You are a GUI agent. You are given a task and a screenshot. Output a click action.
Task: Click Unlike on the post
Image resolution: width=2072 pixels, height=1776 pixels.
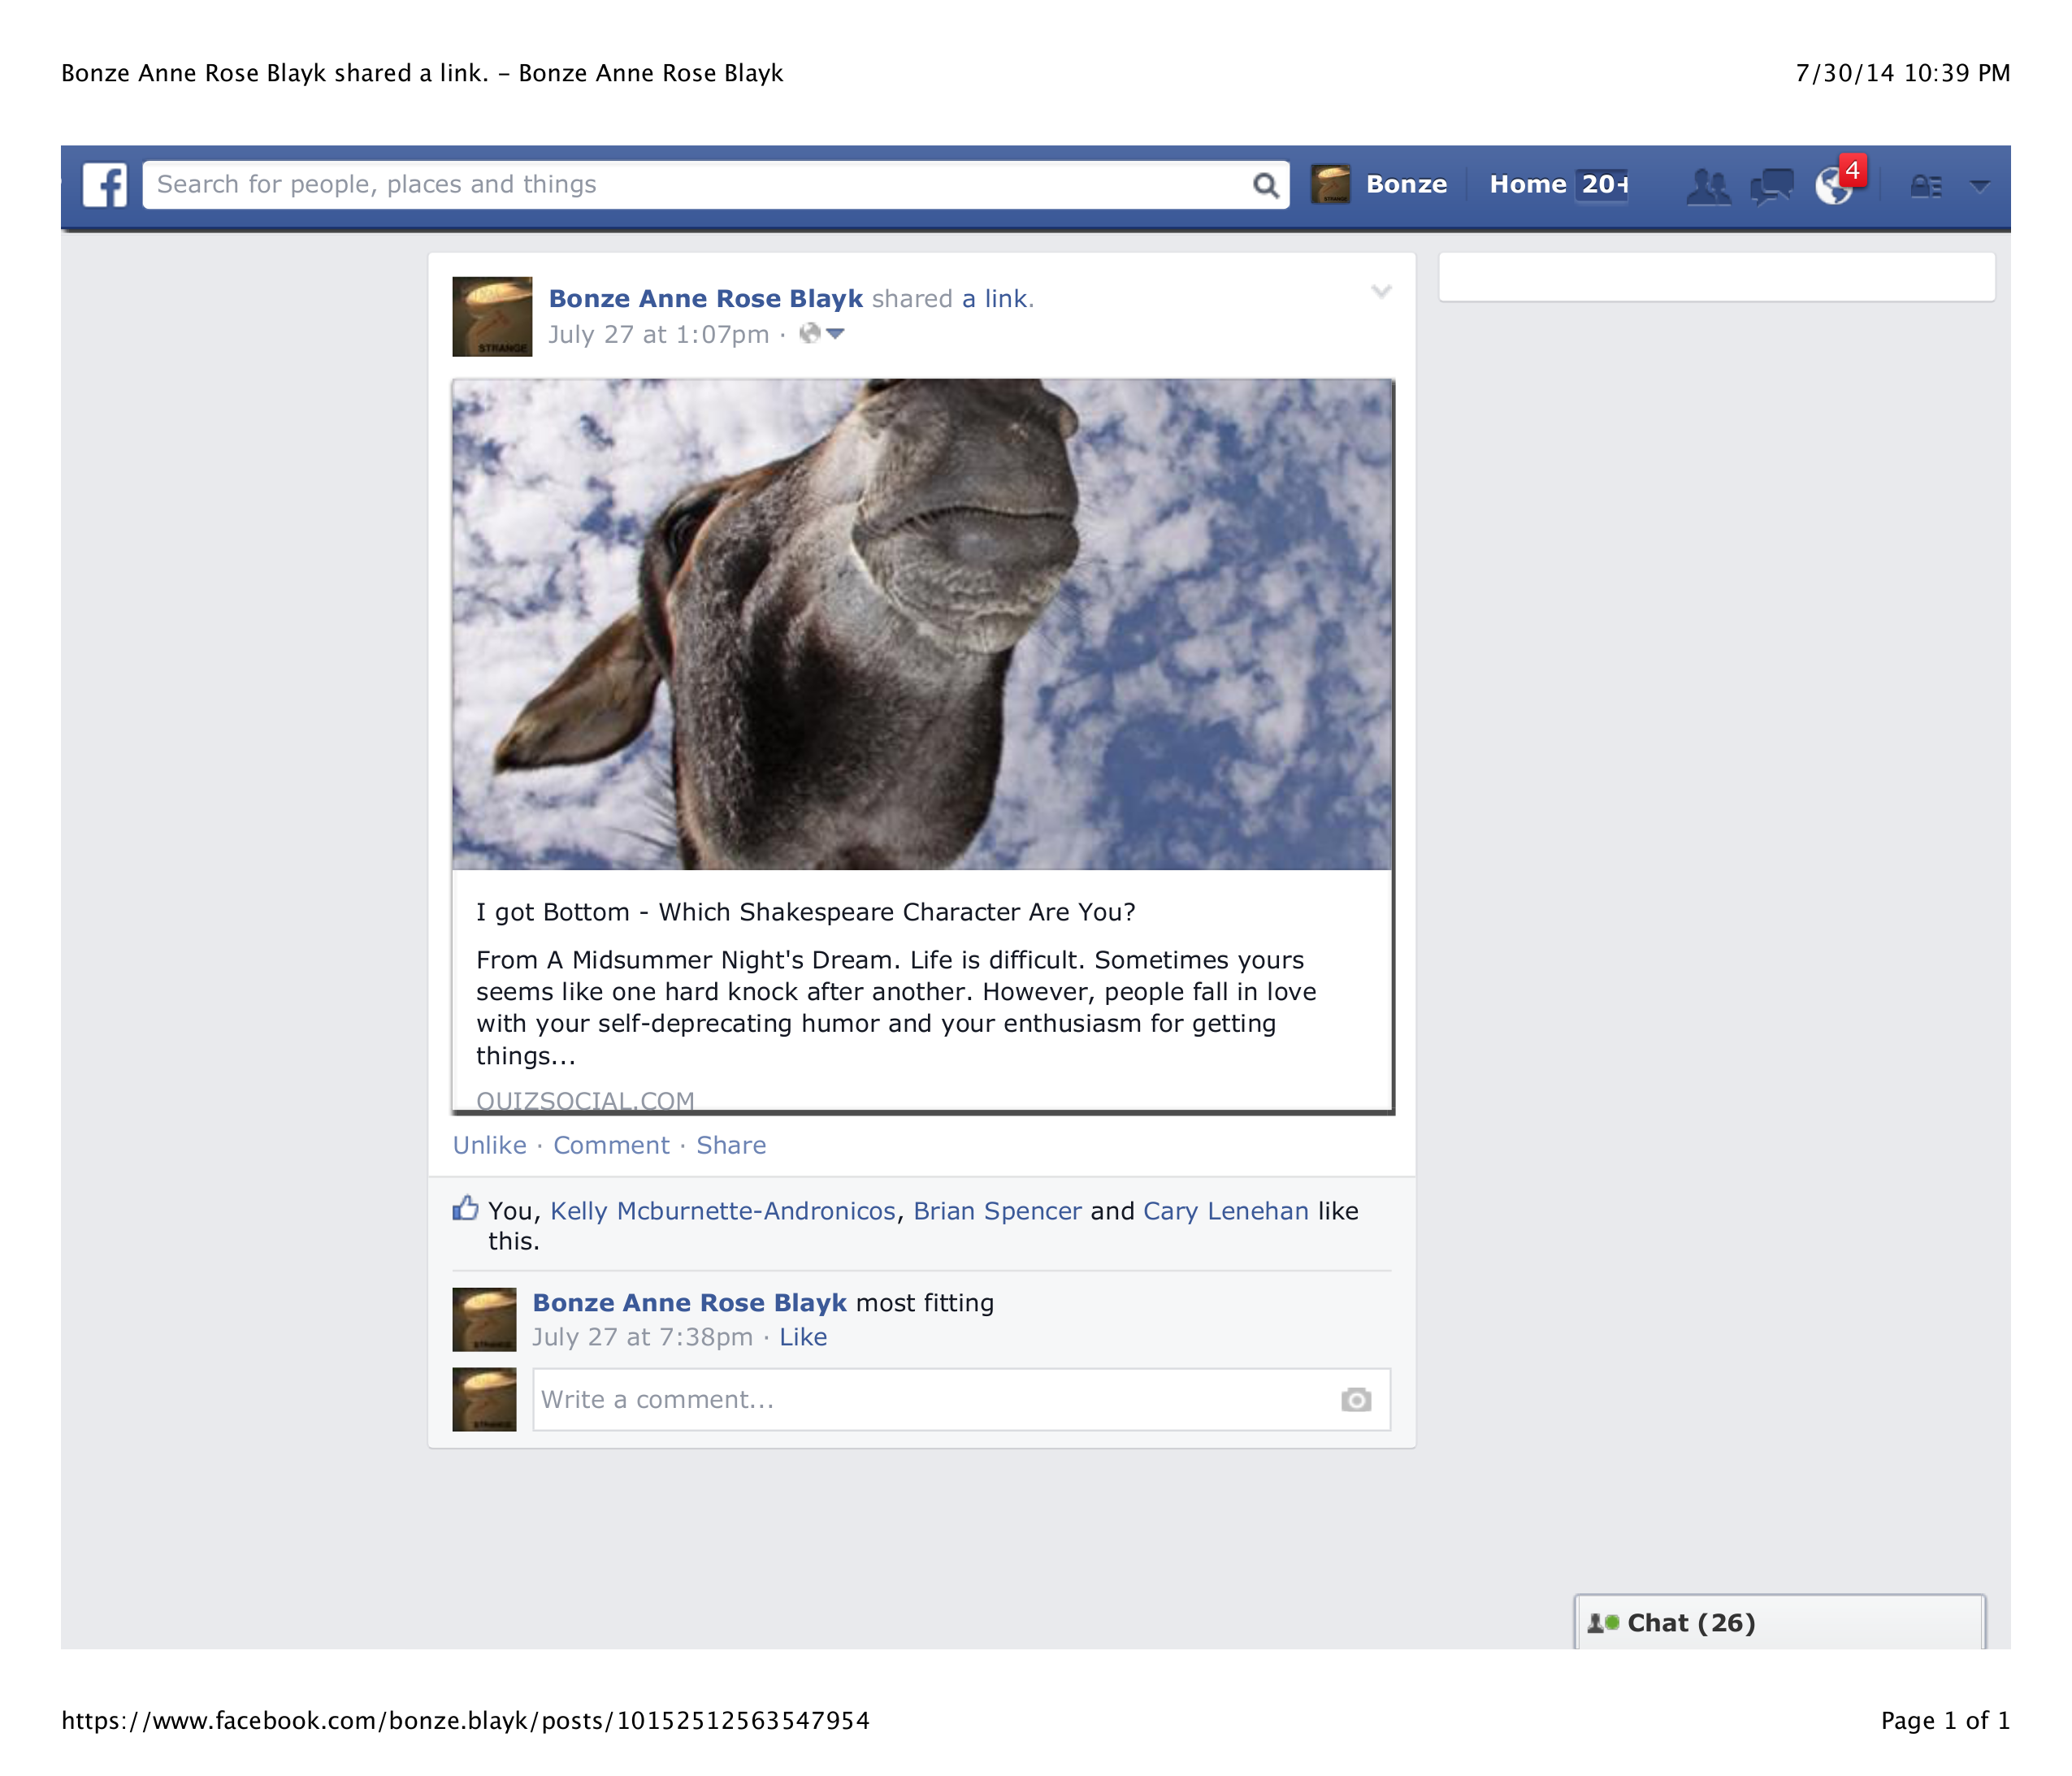489,1145
